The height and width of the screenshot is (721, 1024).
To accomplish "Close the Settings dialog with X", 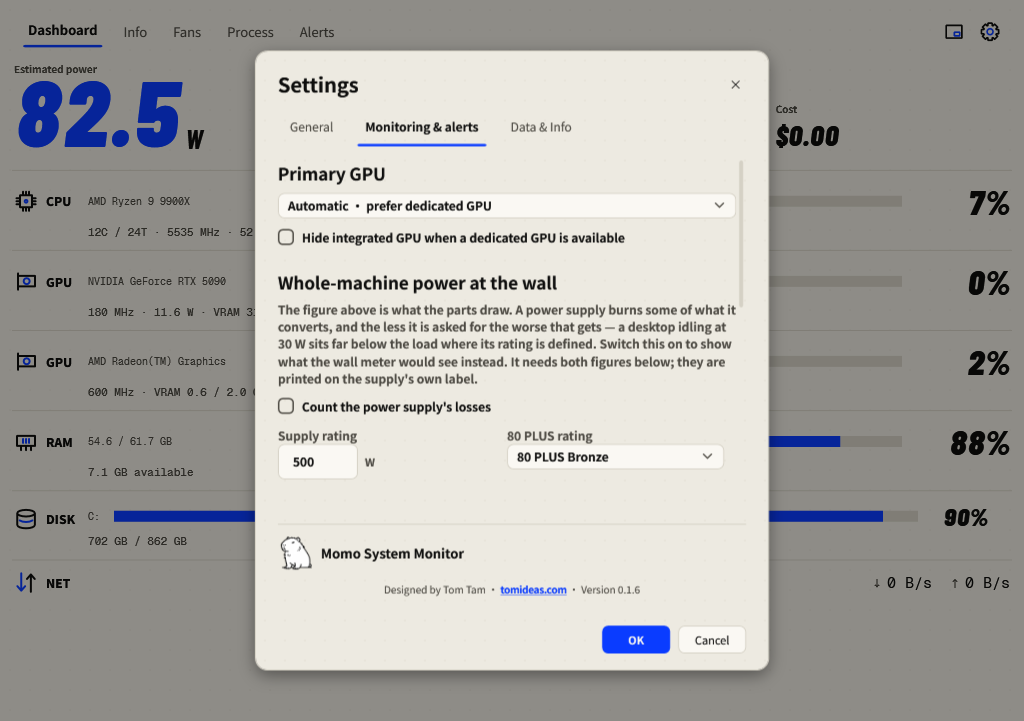I will point(735,84).
